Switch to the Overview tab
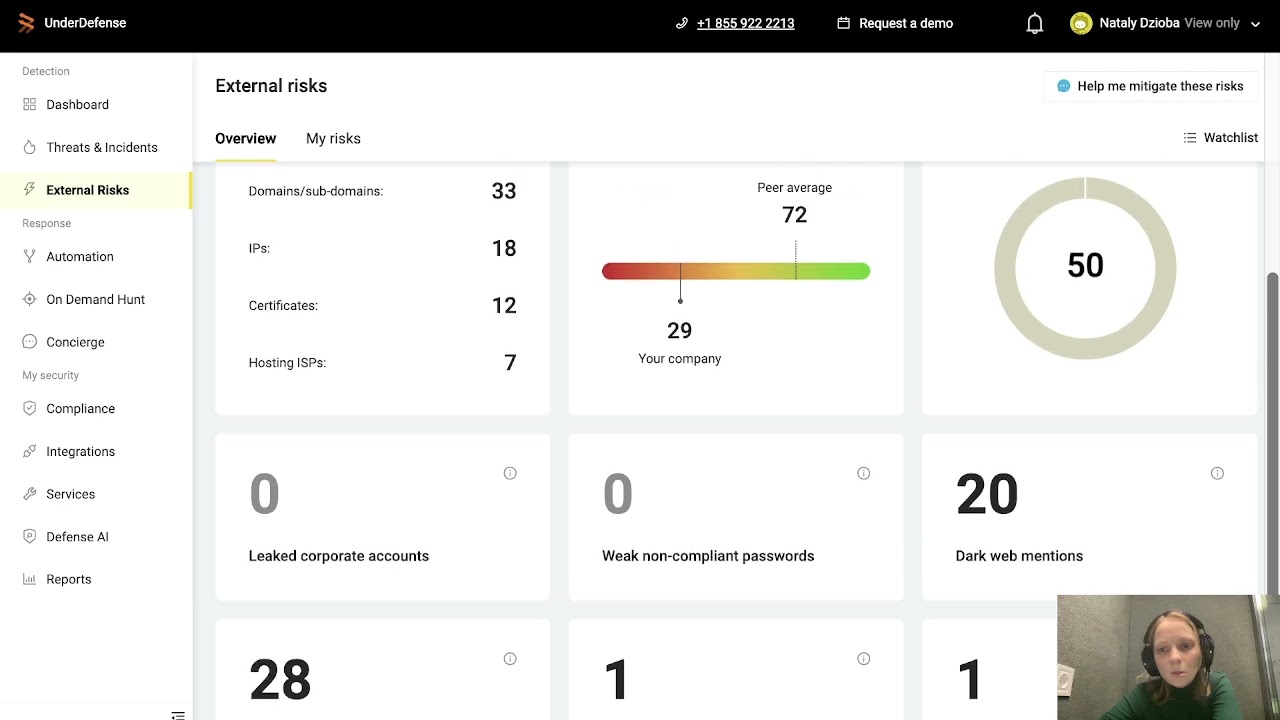This screenshot has height=720, width=1280. (x=245, y=138)
